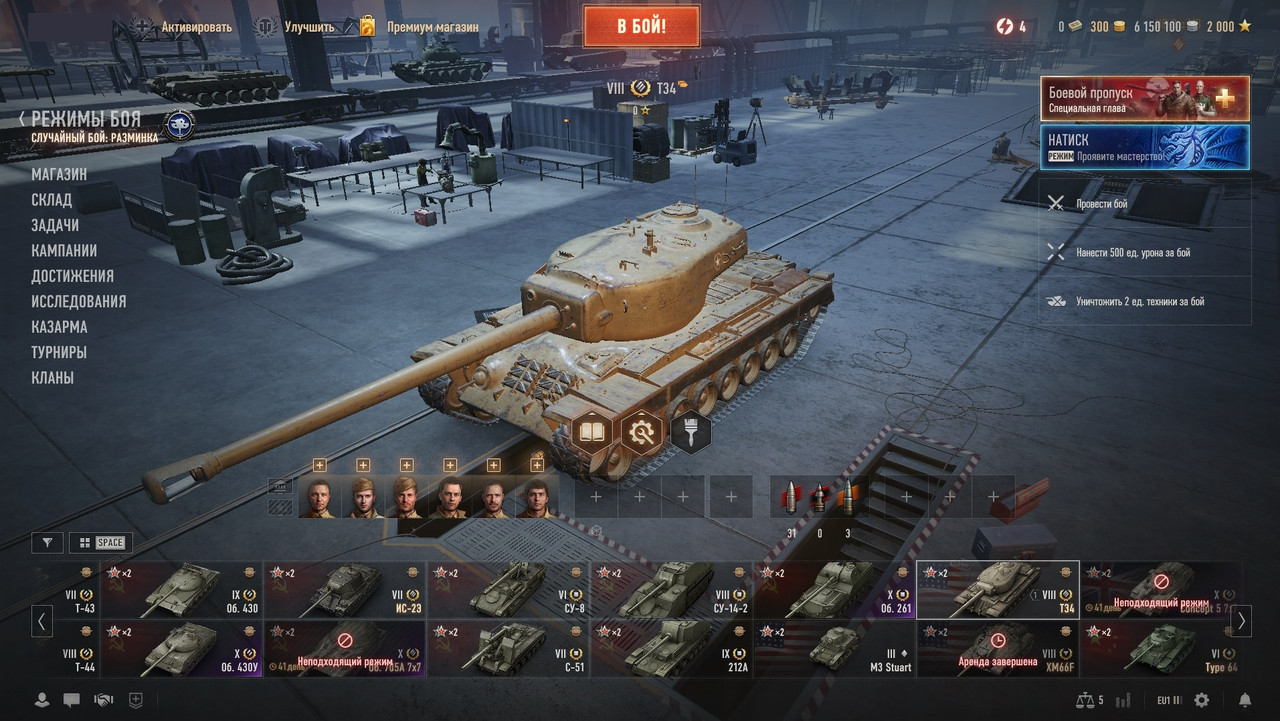Screen dimensions: 1280x721
Task: Add equipment in first empty plus slot
Action: [596, 497]
